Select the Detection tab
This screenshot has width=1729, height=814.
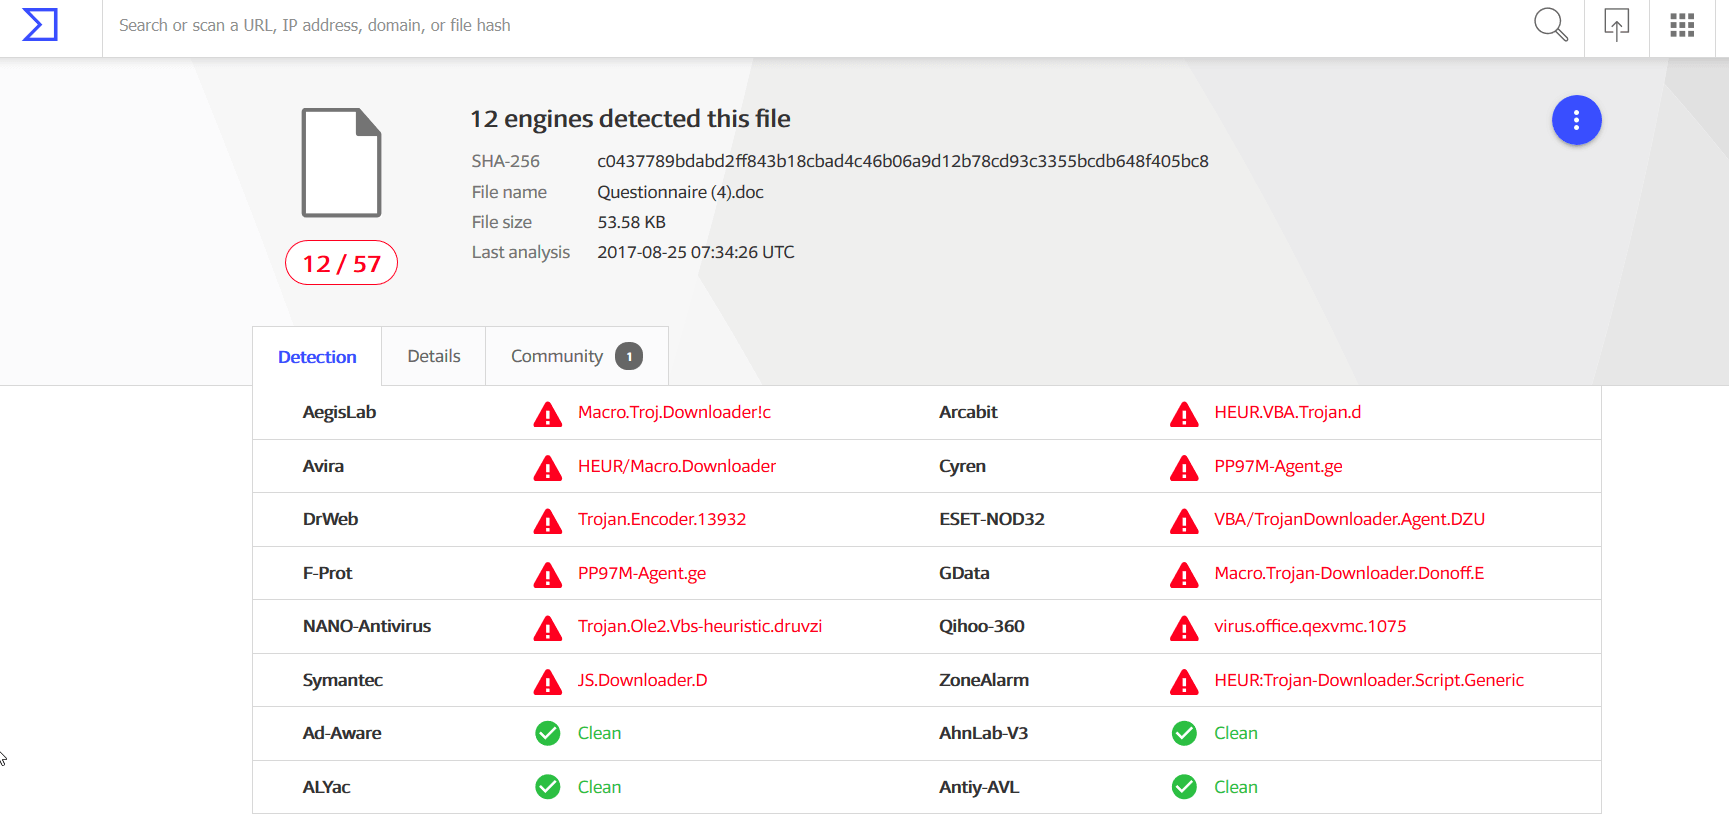317,357
